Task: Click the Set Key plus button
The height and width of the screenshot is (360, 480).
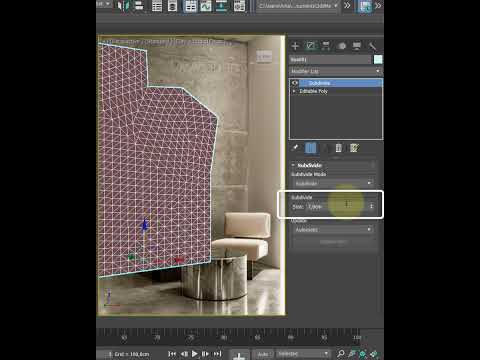Action: click(x=239, y=355)
